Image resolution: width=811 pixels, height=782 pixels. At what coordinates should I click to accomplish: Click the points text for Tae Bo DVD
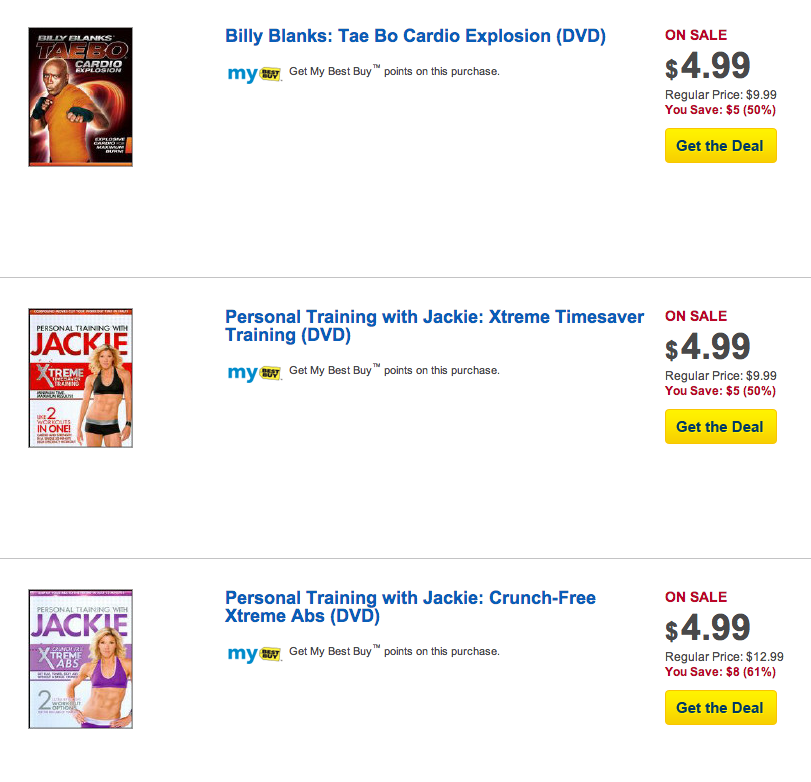[394, 72]
